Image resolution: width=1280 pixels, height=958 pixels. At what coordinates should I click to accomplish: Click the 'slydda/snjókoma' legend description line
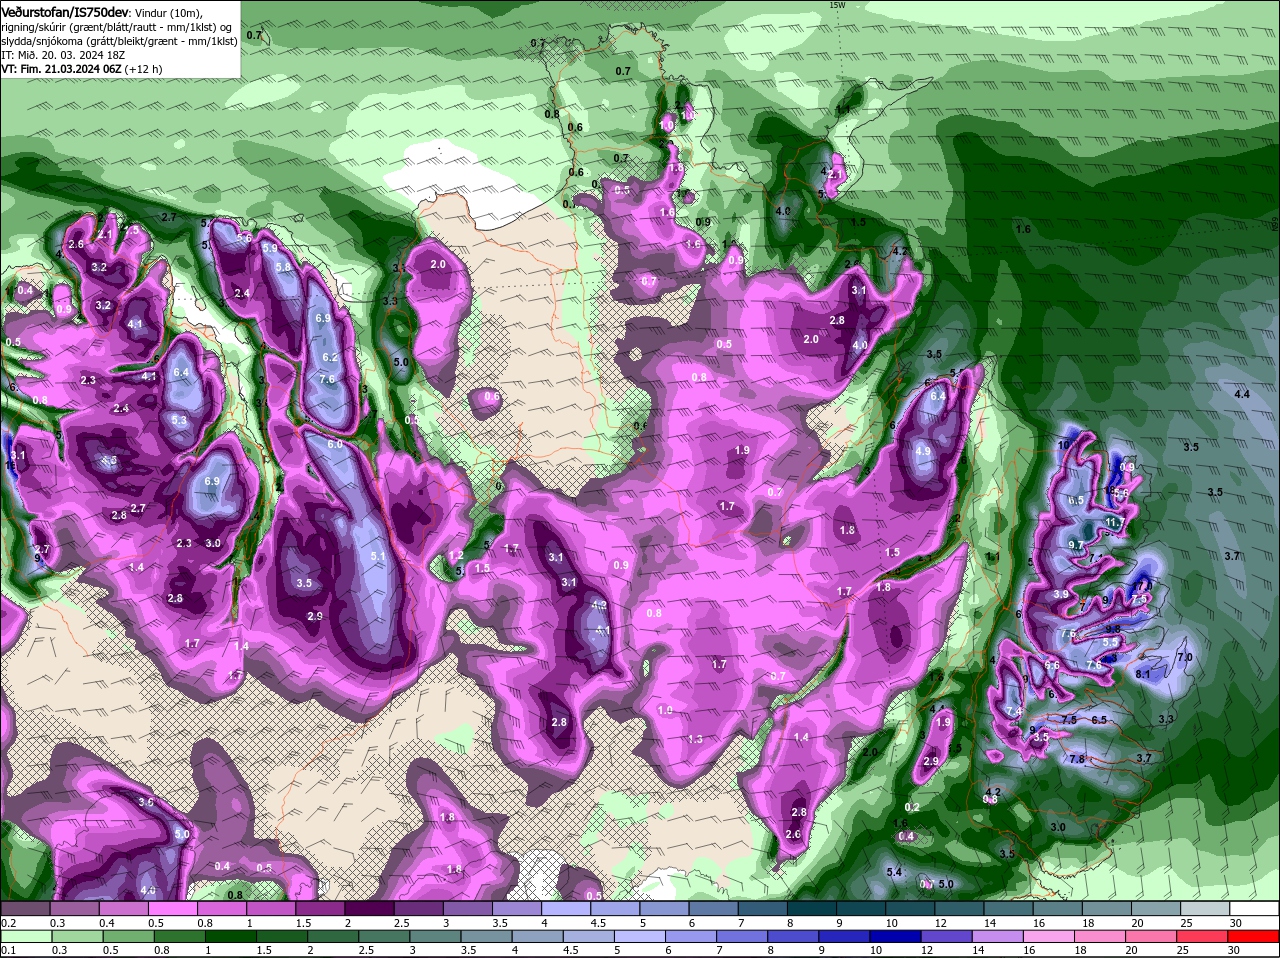point(119,41)
